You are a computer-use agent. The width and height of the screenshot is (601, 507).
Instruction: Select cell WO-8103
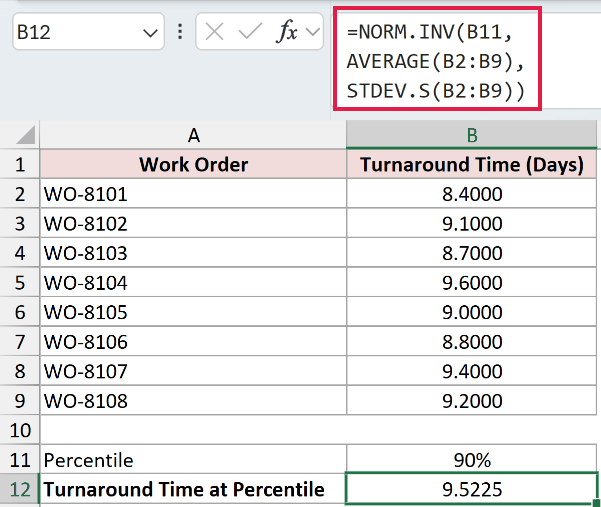tap(193, 253)
